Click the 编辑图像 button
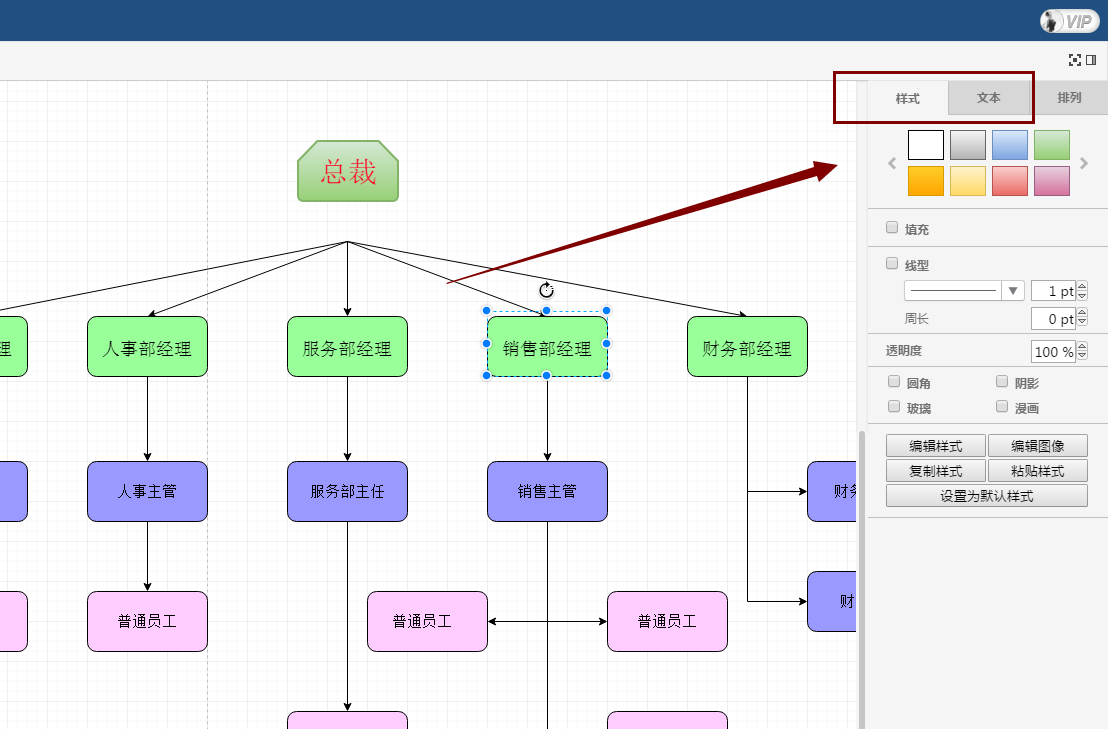This screenshot has height=729, width=1108. 1037,446
